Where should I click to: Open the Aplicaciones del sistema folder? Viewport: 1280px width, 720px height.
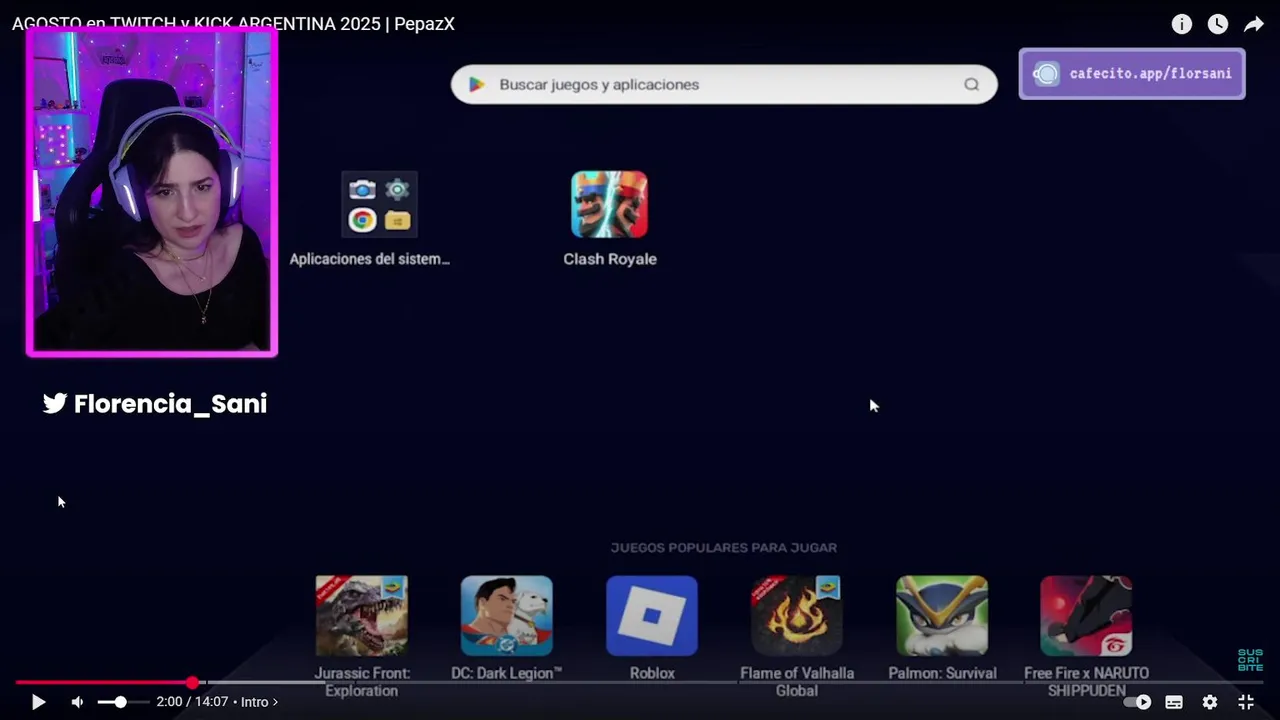(x=379, y=204)
